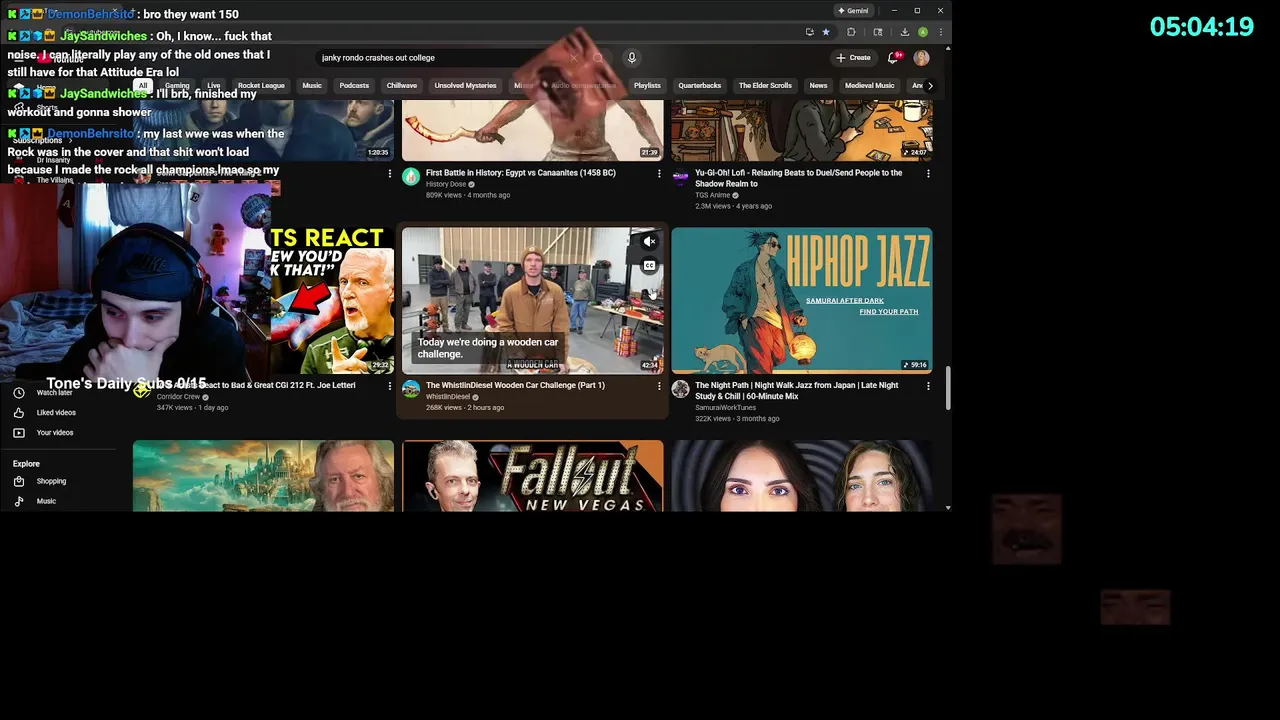The image size is (1280, 720).
Task: Open options menu for Corridor Crew video
Action: click(390, 386)
